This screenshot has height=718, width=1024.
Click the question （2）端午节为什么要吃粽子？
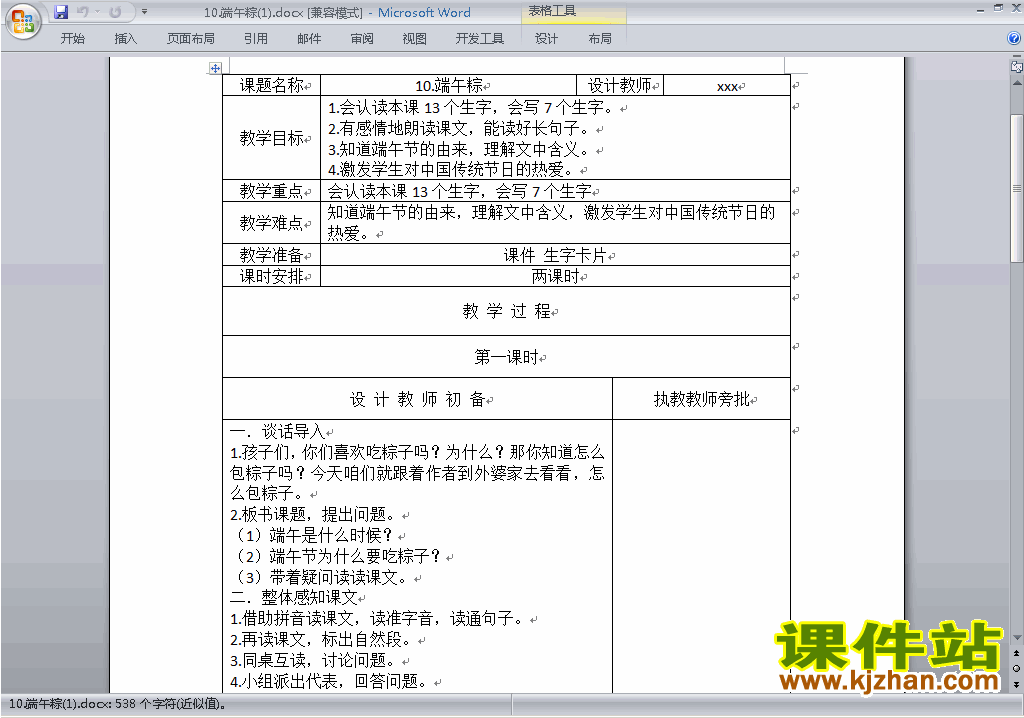(x=338, y=556)
